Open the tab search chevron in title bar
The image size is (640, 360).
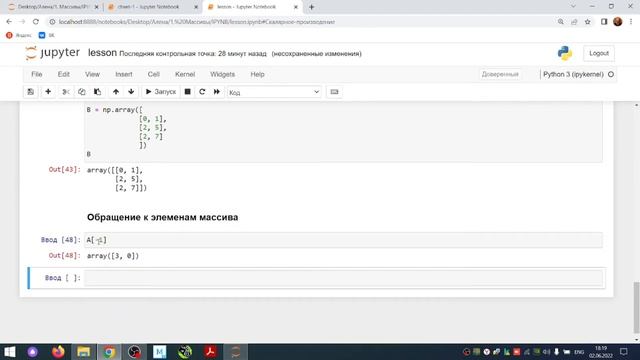pyautogui.click(x=573, y=7)
